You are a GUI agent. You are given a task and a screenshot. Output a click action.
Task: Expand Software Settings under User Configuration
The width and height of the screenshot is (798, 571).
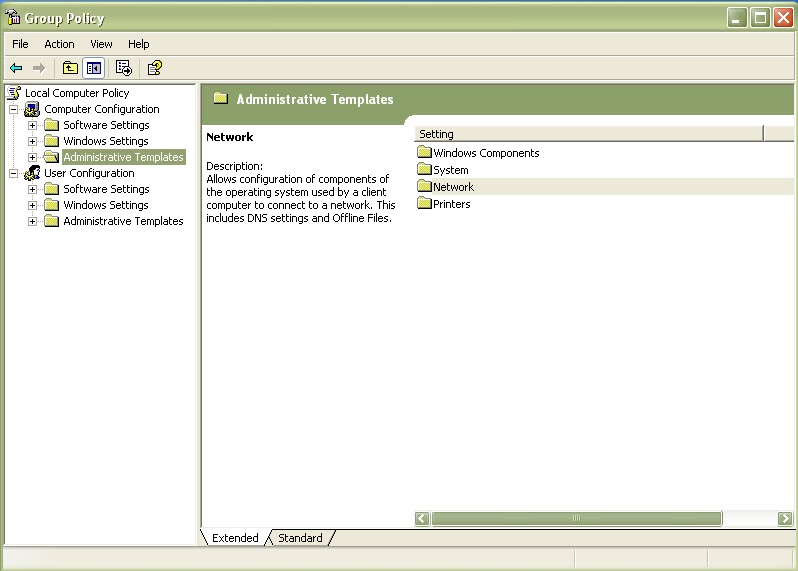[32, 189]
